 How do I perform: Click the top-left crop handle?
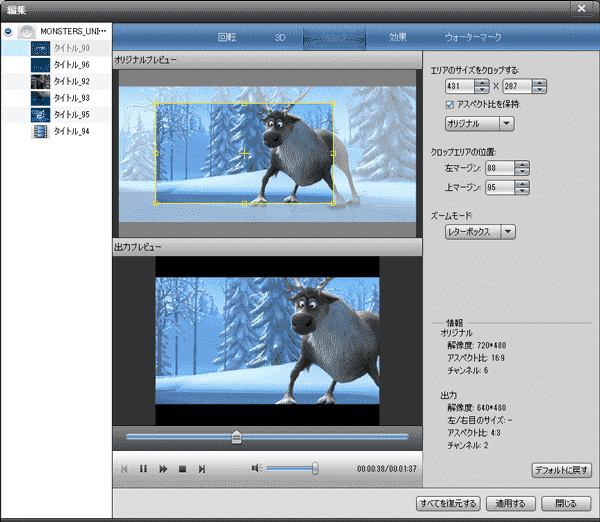pos(156,103)
